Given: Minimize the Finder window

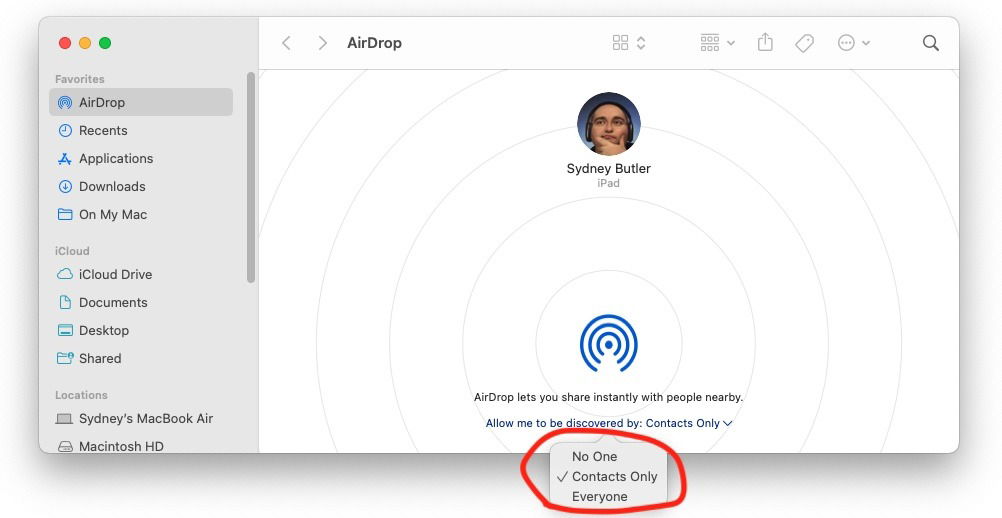Looking at the screenshot, I should pyautogui.click(x=85, y=43).
